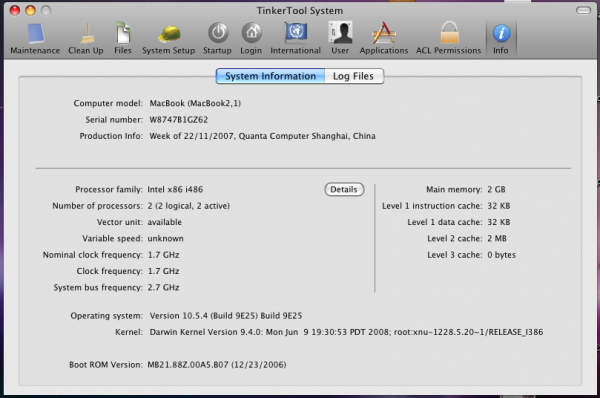Screen dimensions: 600x398
Task: Click operating system Version 10.5.4 text
Action: (x=226, y=316)
